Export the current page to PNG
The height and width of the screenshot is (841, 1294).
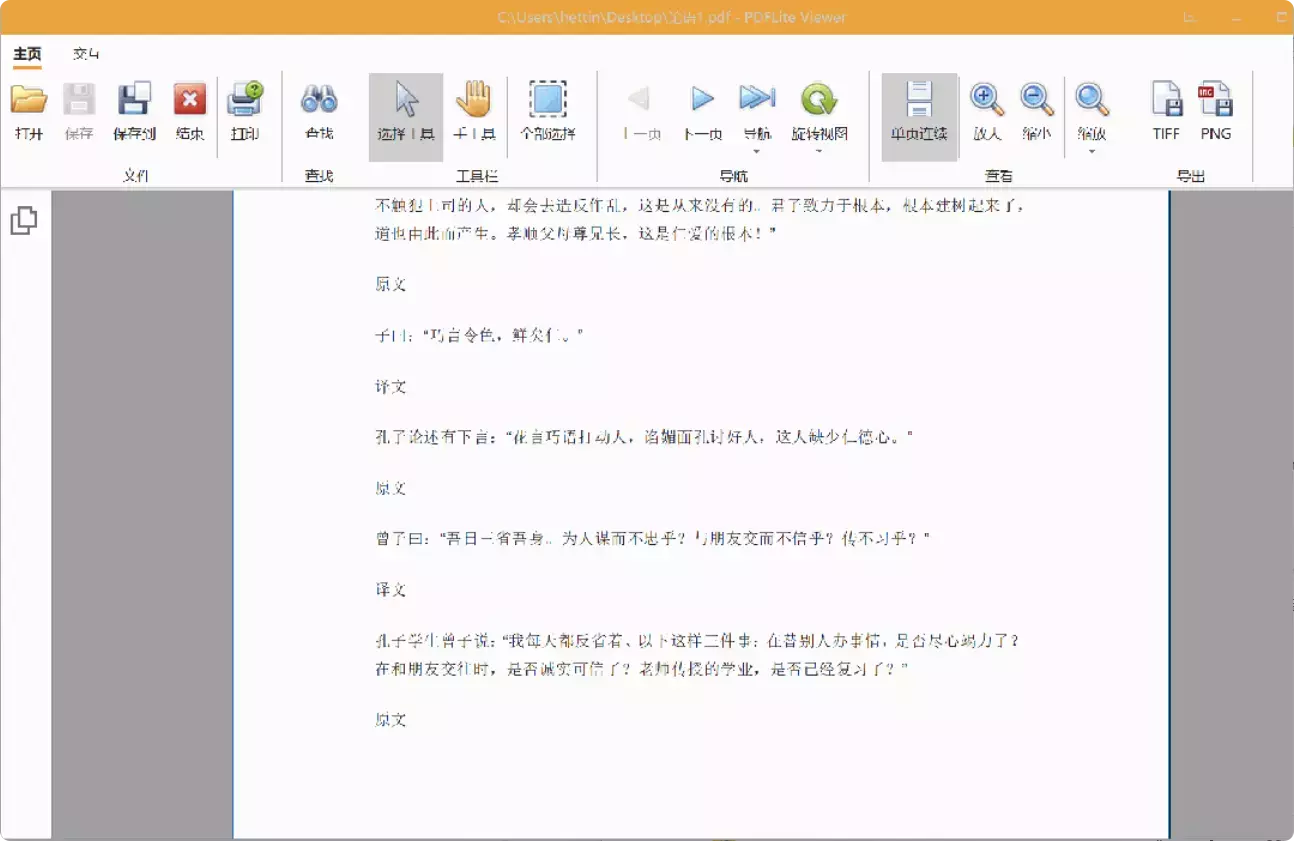coord(1216,110)
